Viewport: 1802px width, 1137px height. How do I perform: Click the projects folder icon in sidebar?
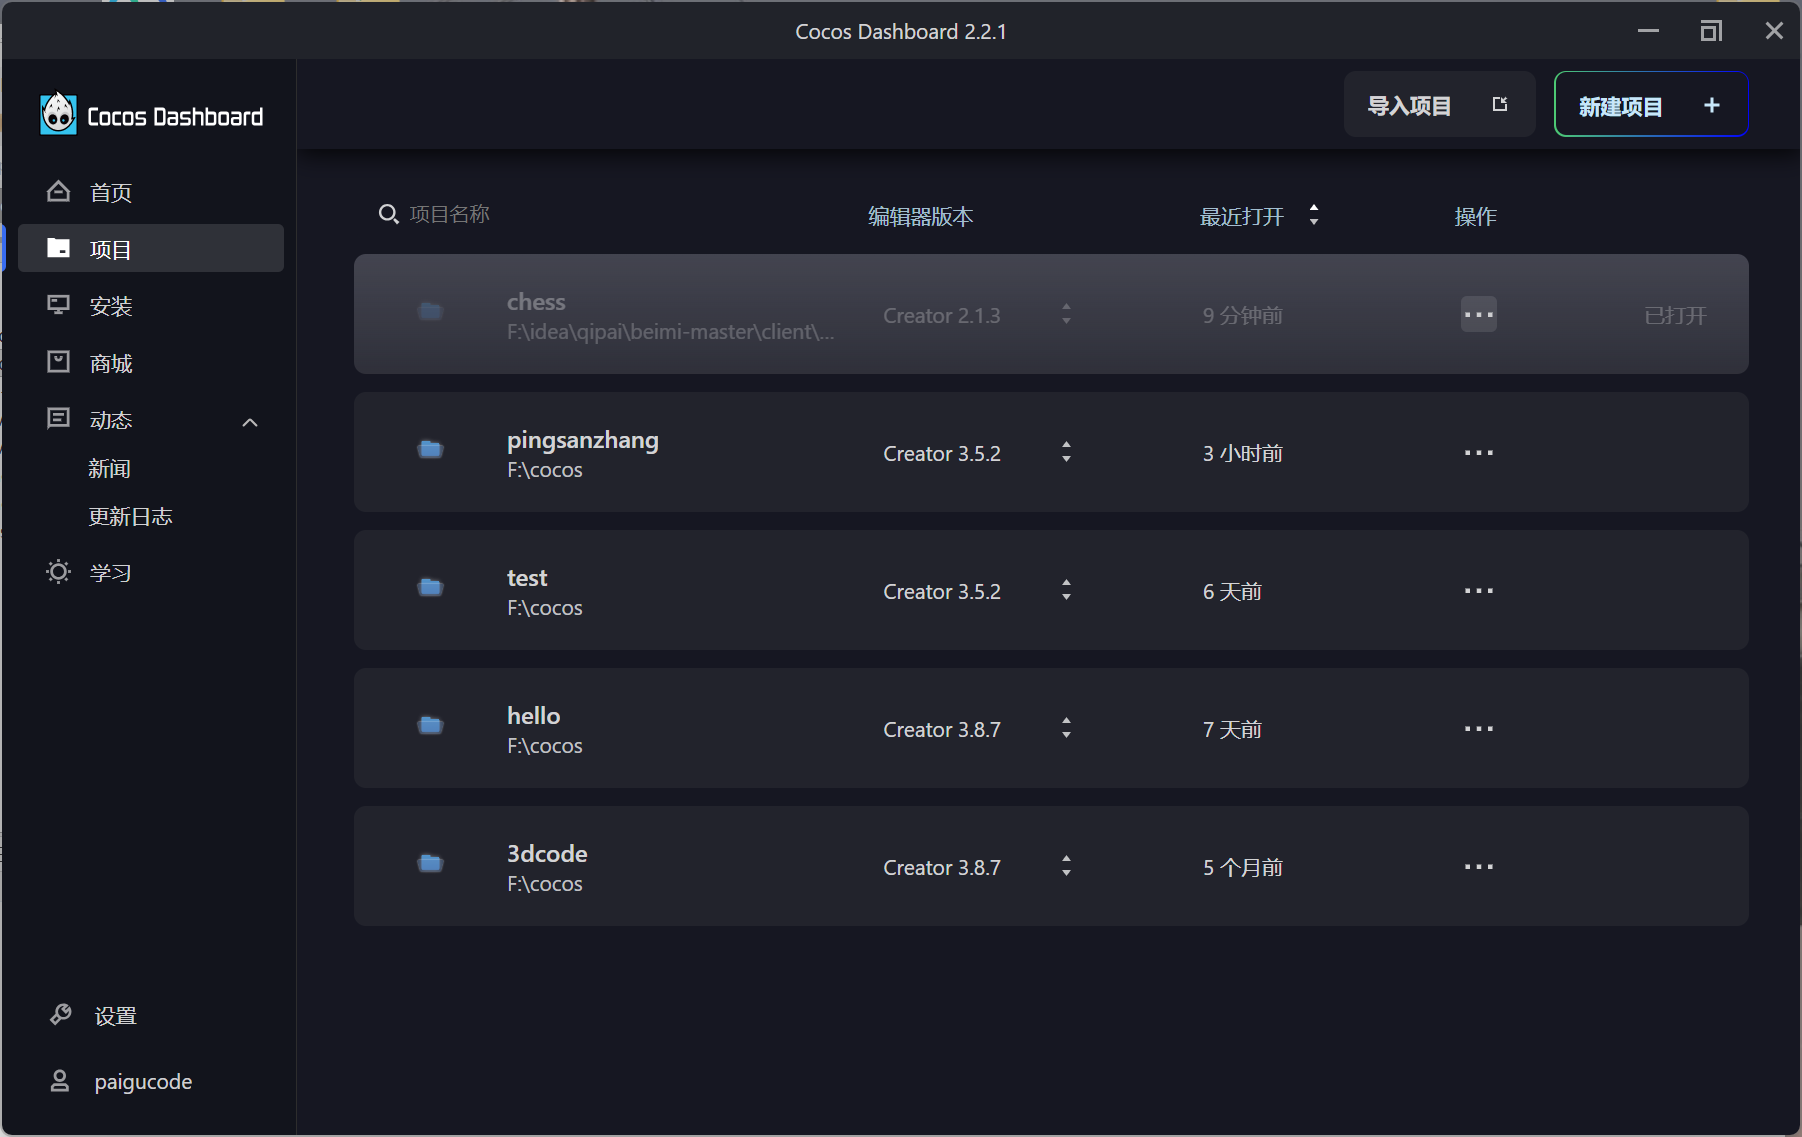[59, 248]
